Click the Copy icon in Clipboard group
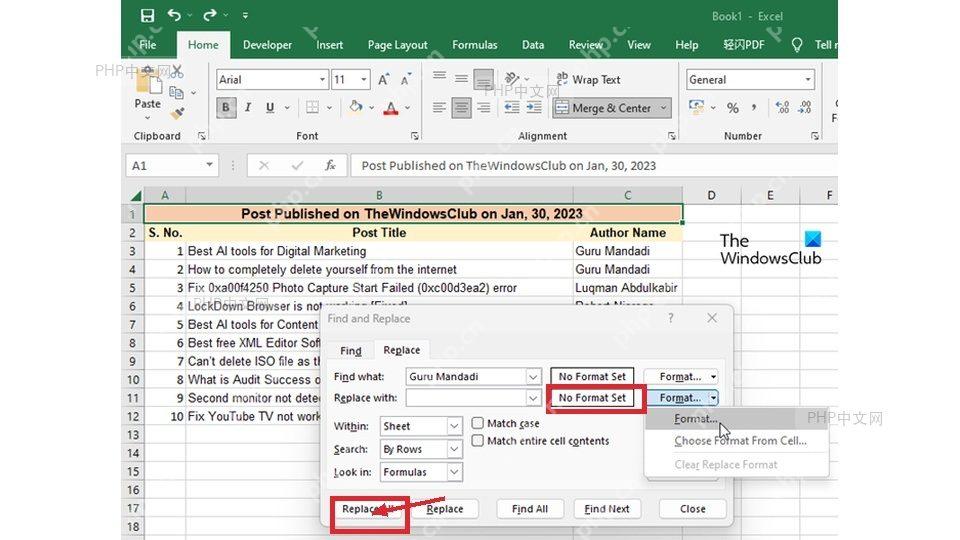The height and width of the screenshot is (540, 960). (176, 92)
